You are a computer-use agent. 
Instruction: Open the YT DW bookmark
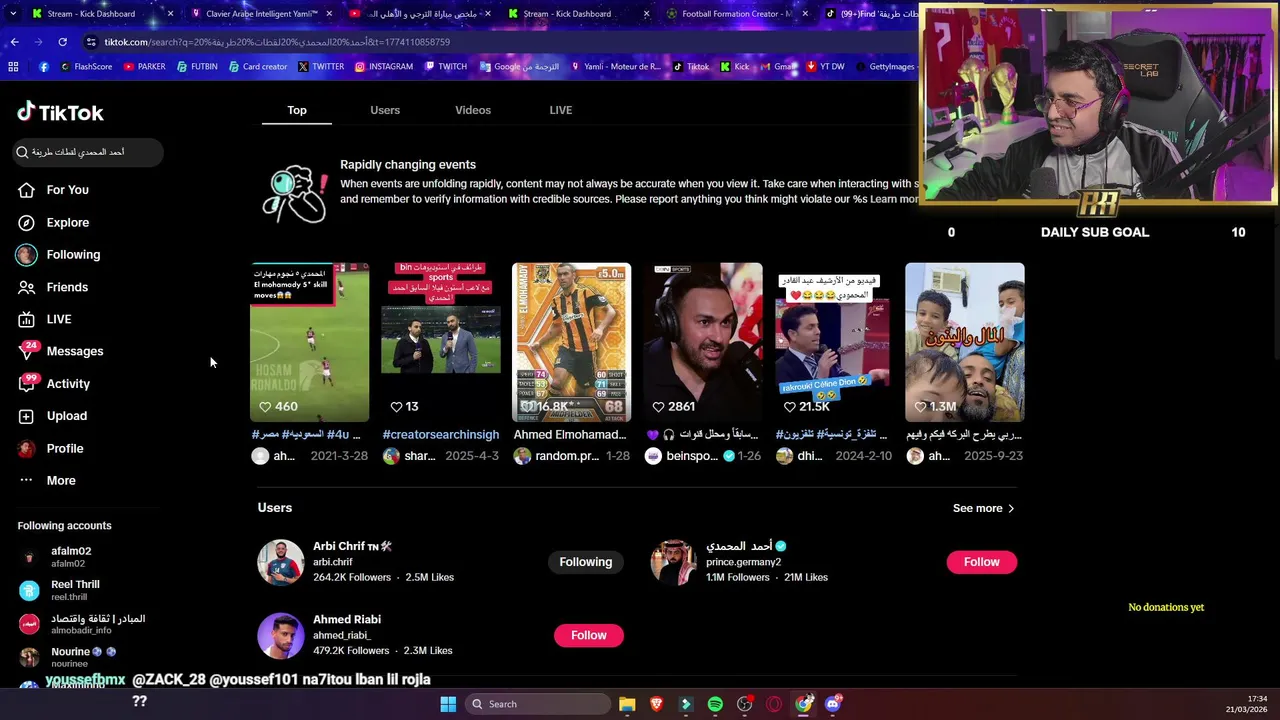point(825,67)
